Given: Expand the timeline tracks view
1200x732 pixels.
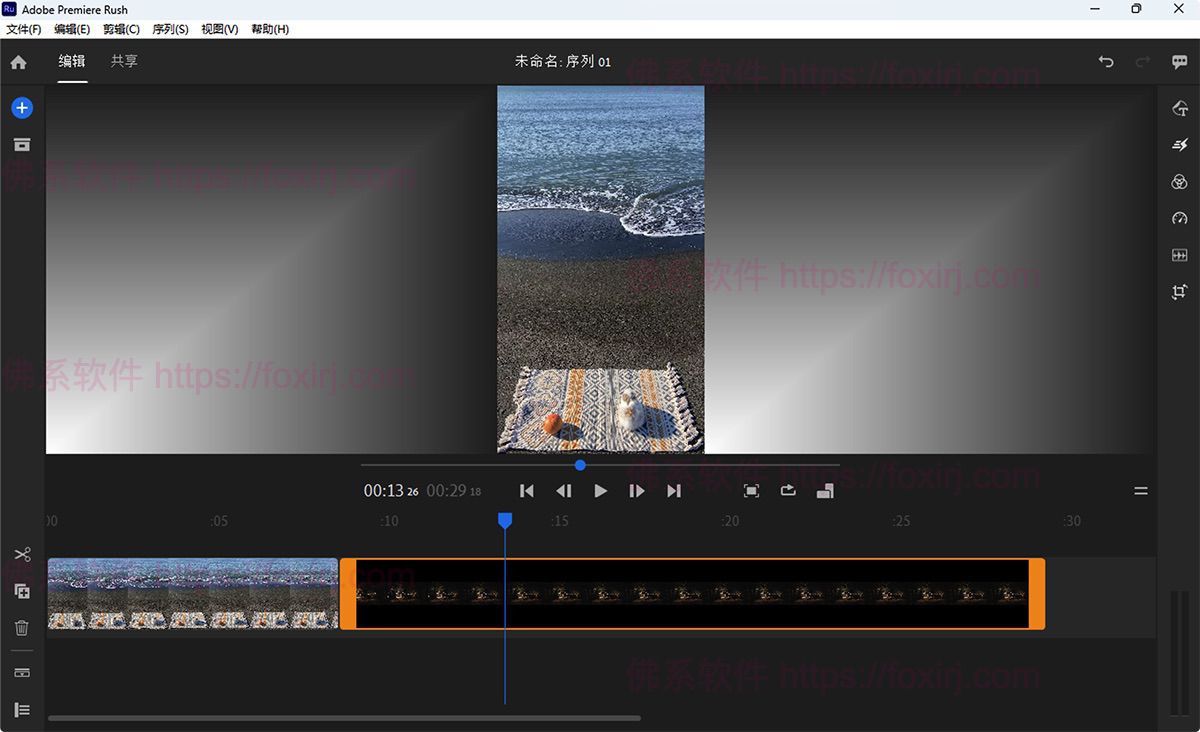Looking at the screenshot, I should pos(22,710).
